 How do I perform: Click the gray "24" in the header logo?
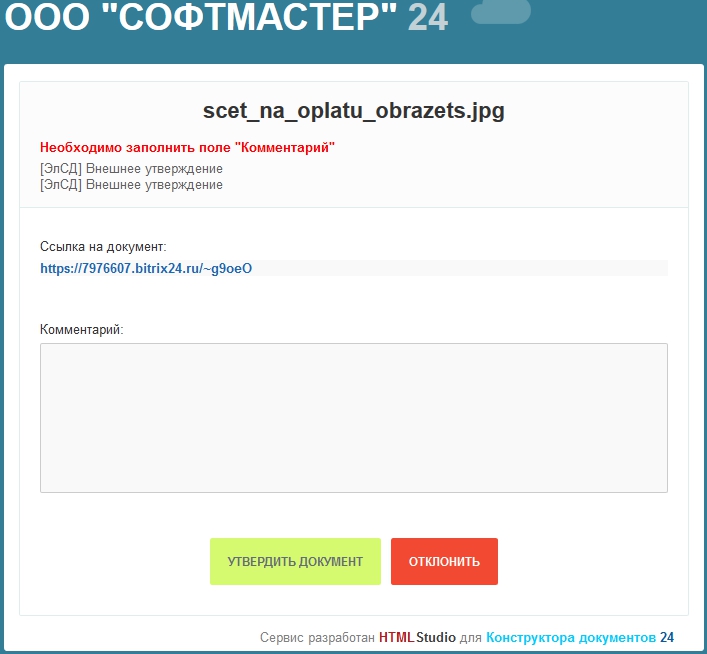click(x=428, y=17)
